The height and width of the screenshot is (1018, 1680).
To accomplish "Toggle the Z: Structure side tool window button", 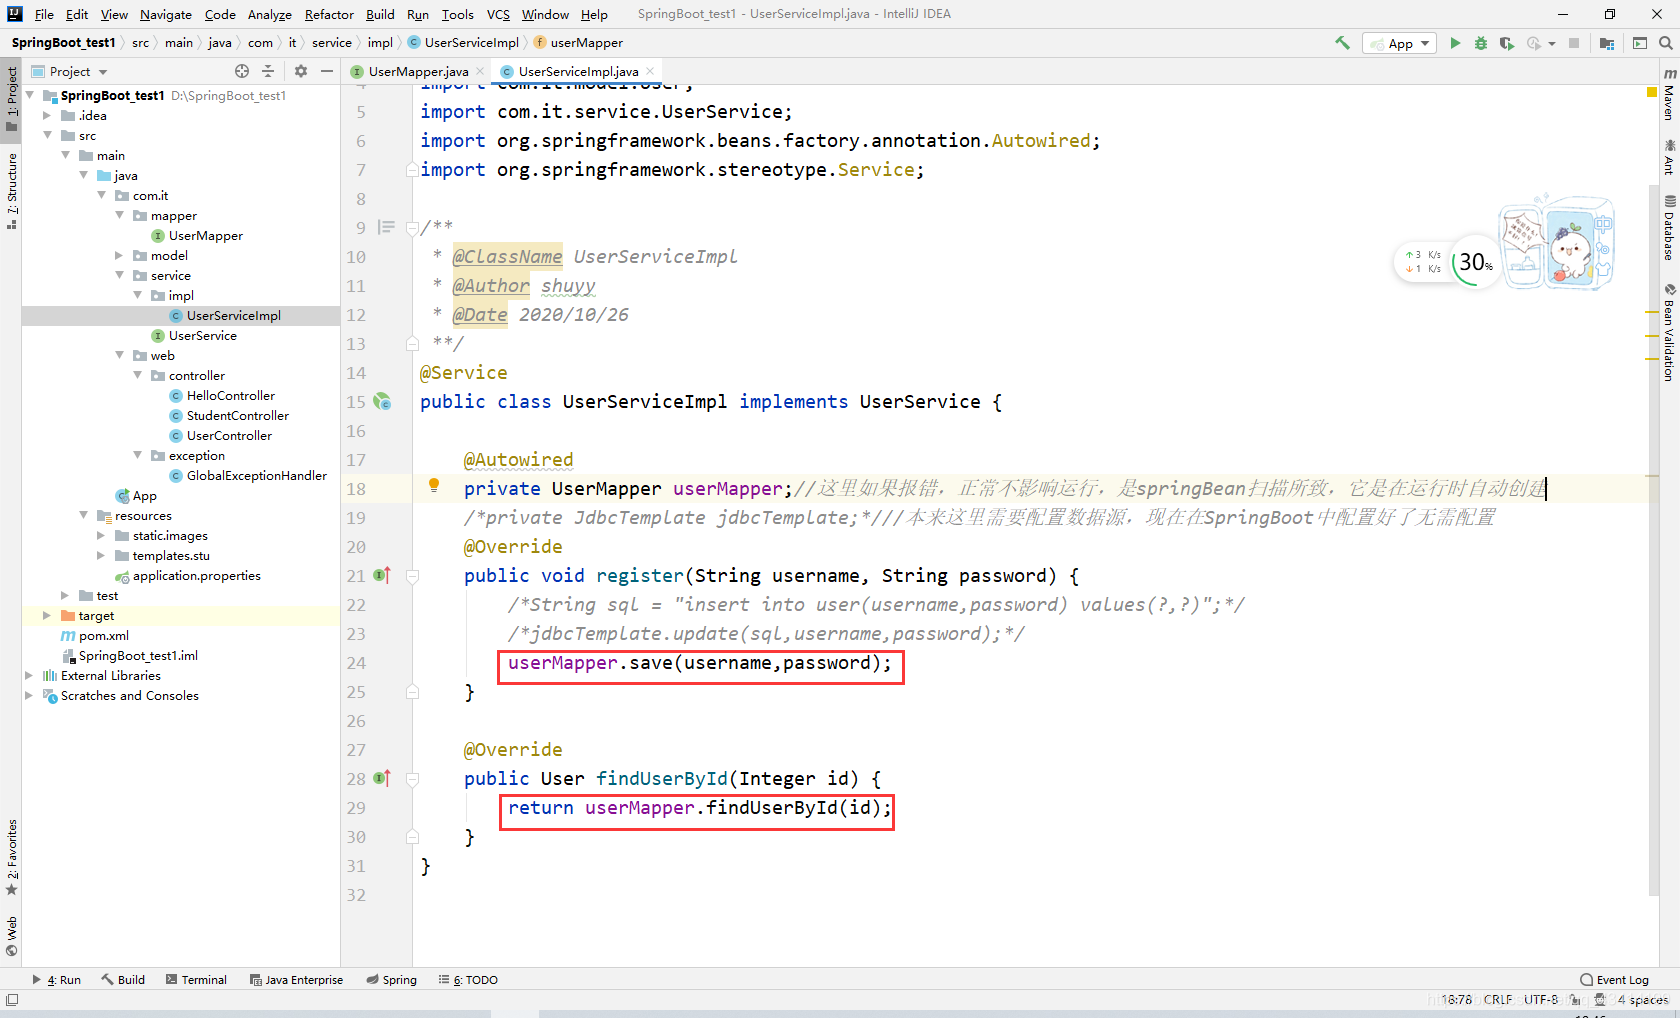I will [x=11, y=191].
